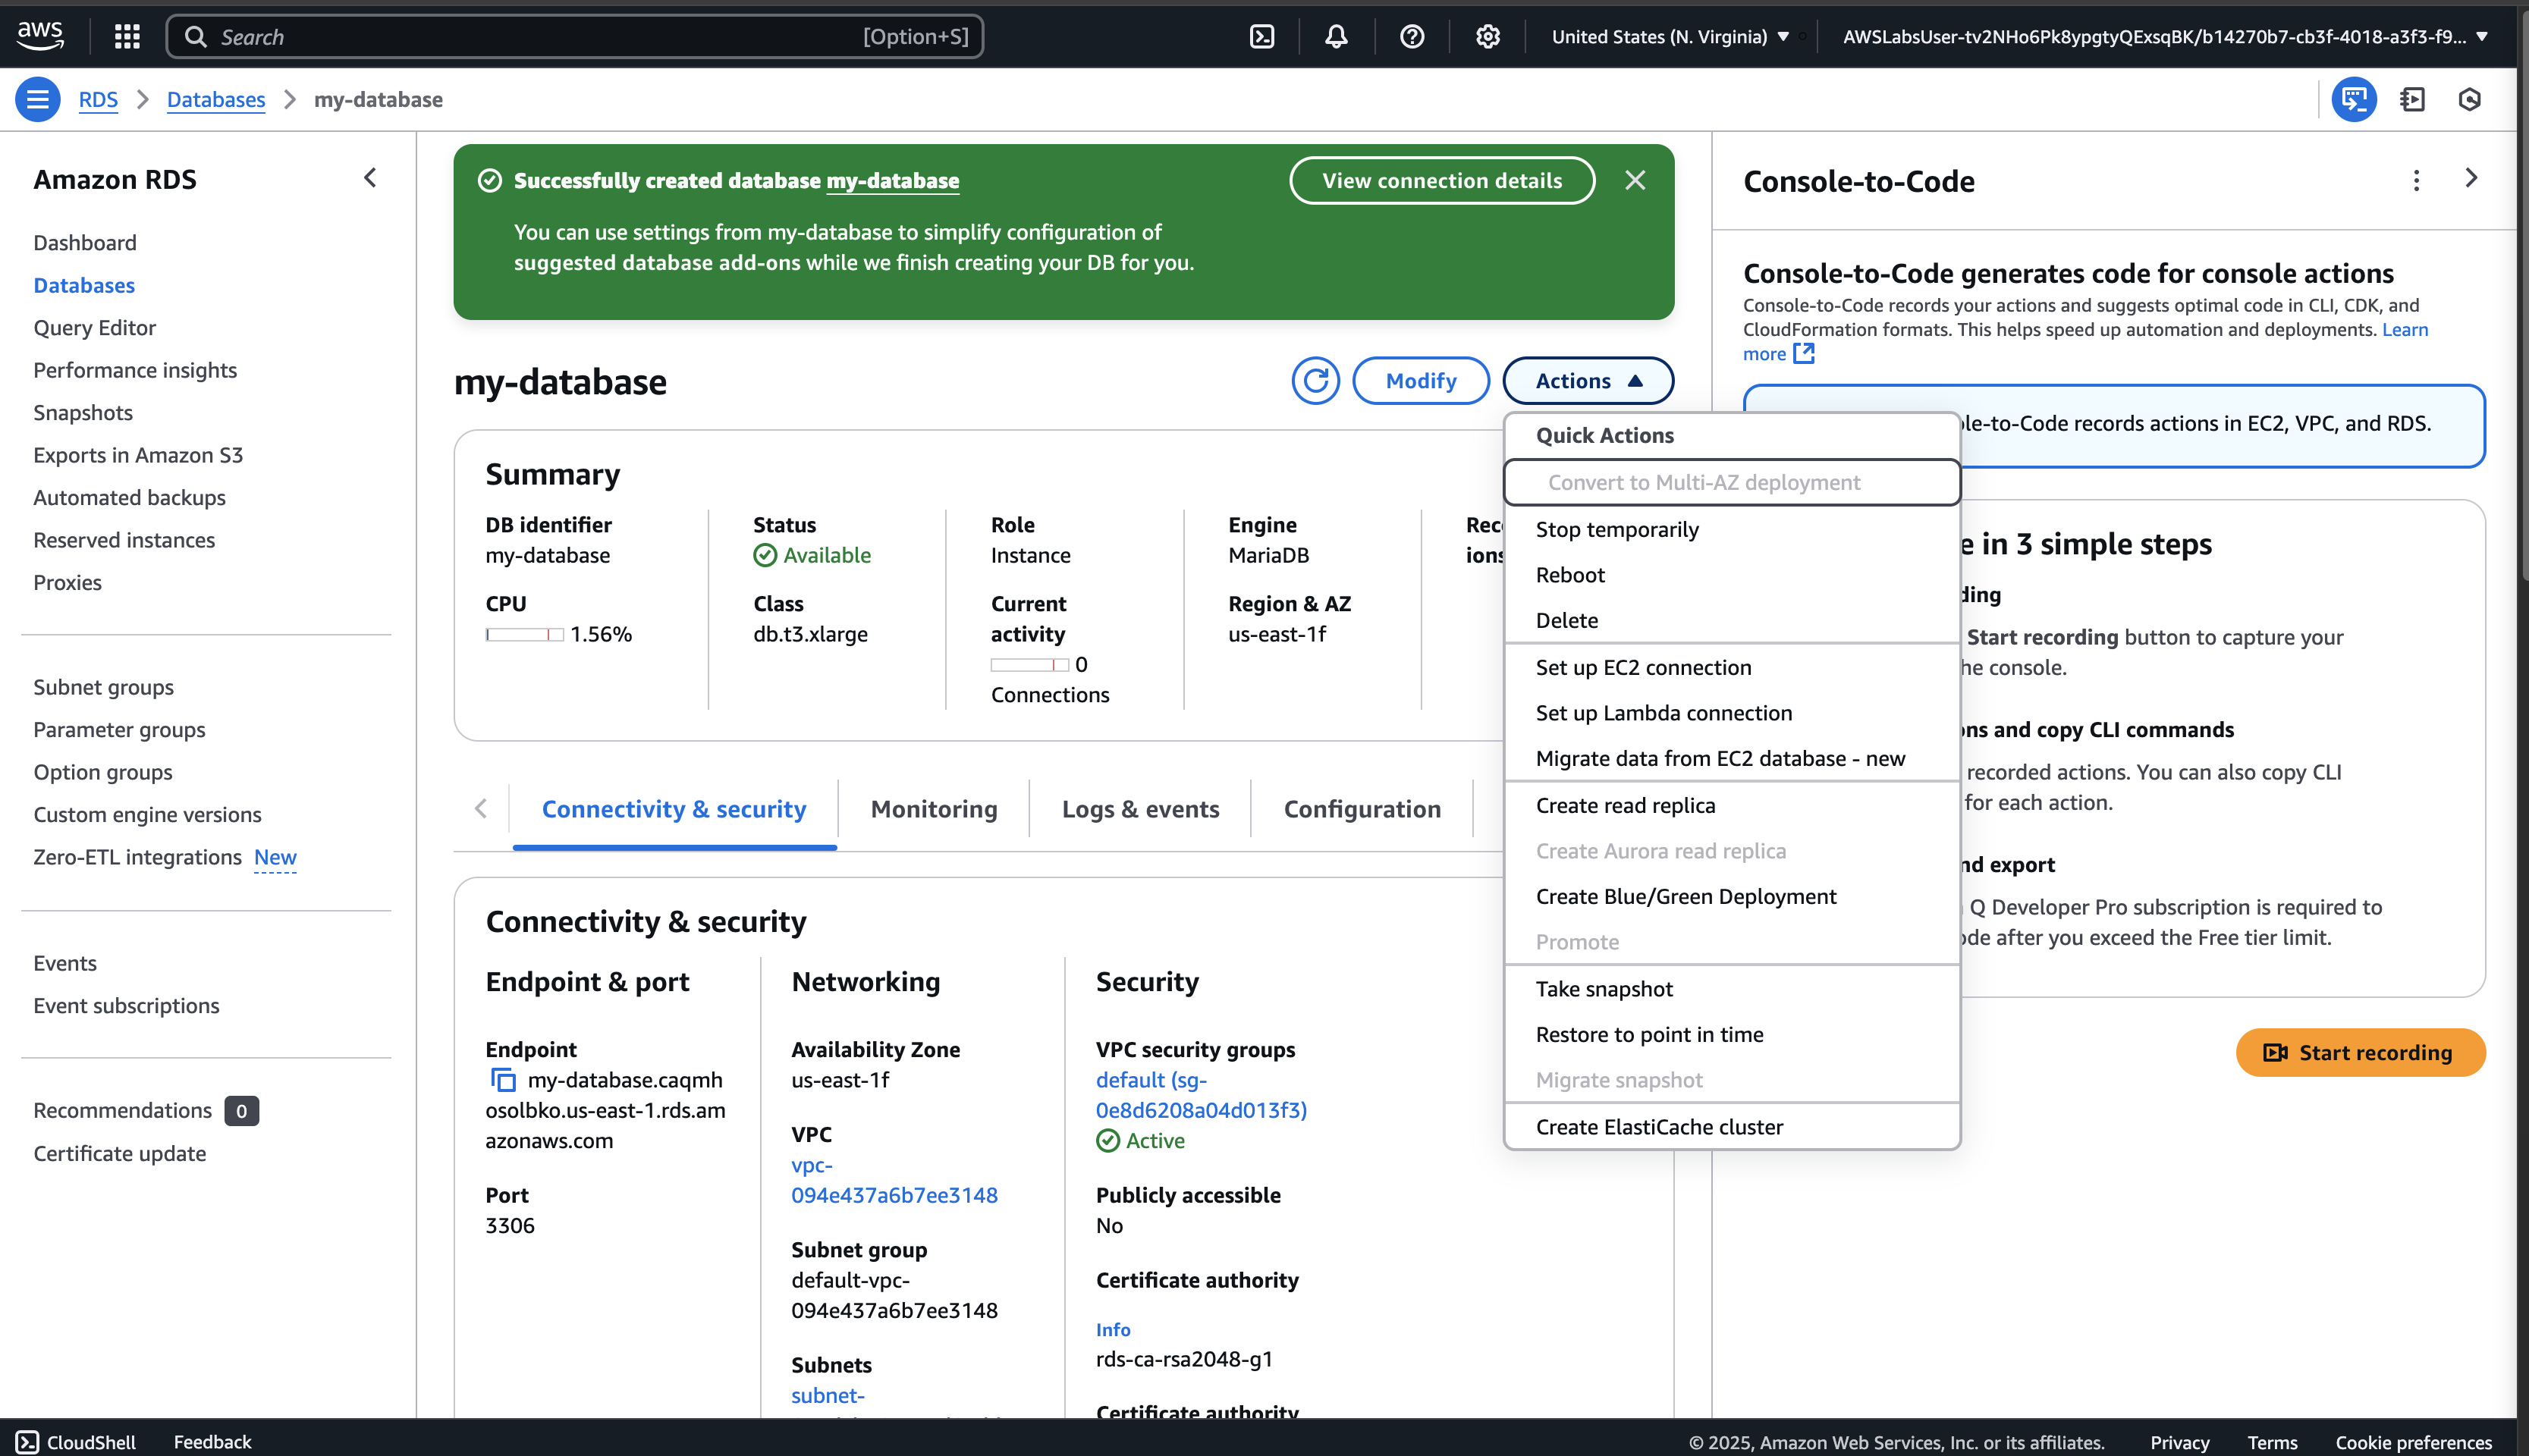Choose Migrate data from EC2 database - new
Viewport: 2529px width, 1456px height.
1731,759
